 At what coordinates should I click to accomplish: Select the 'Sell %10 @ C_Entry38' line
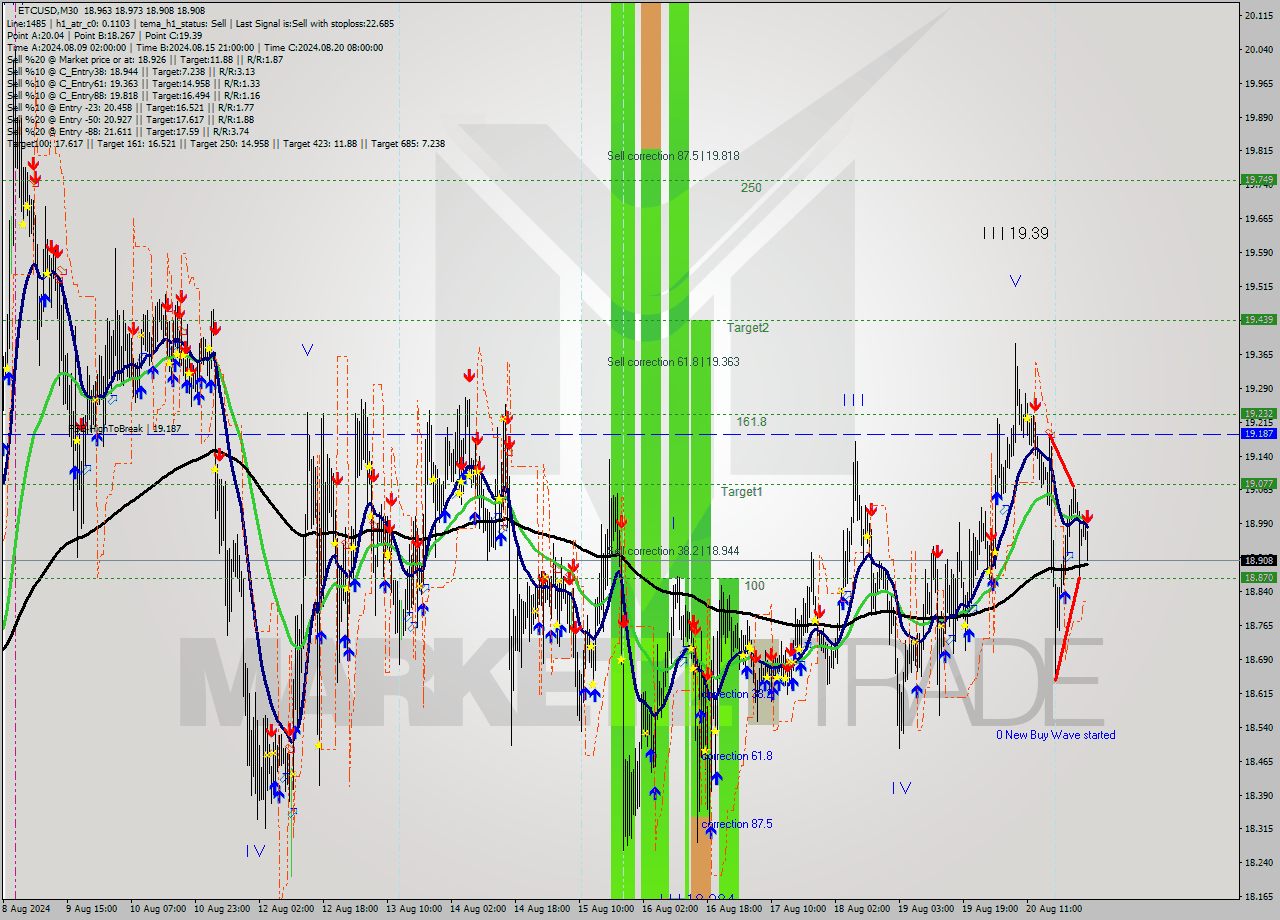[130, 71]
